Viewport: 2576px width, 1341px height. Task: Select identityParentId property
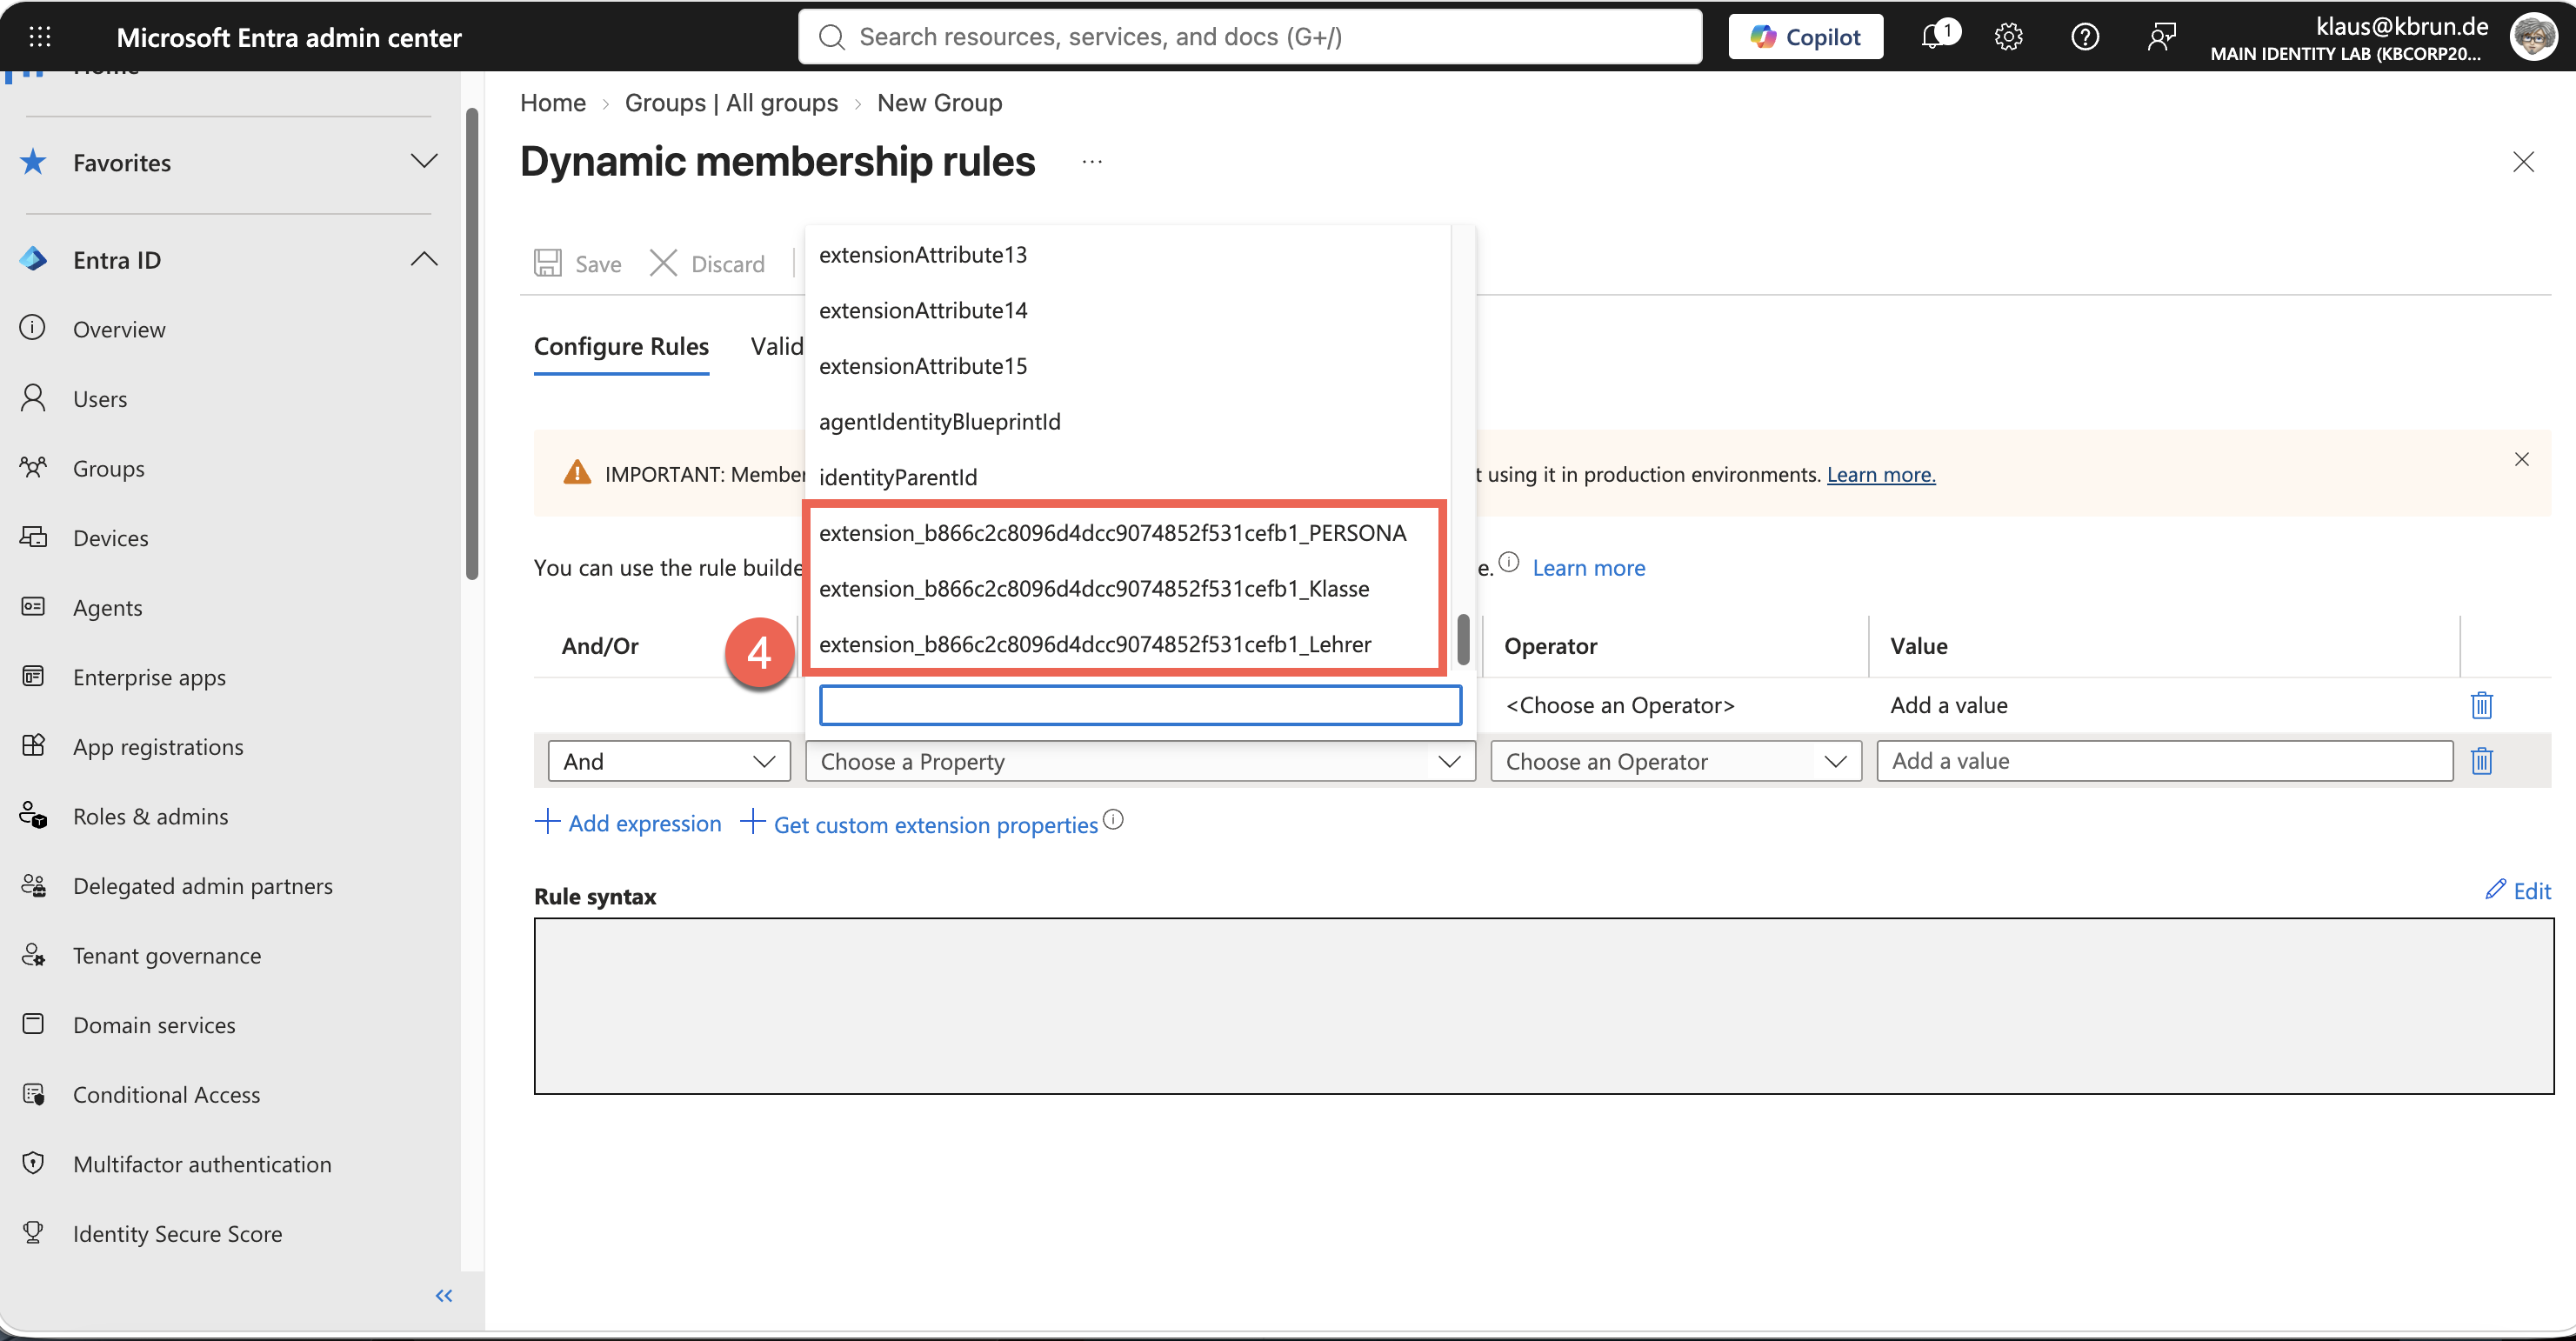tap(1128, 477)
